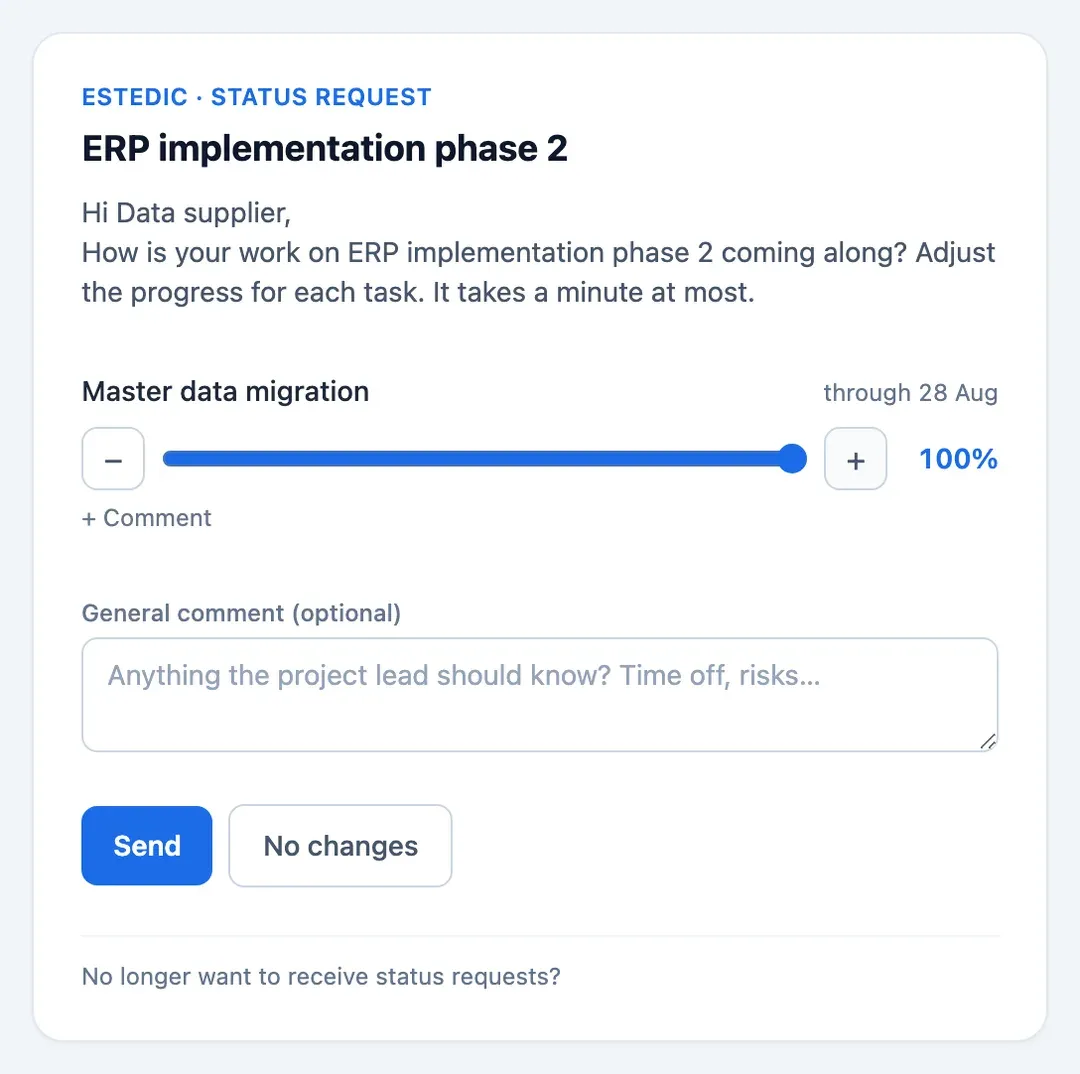1080x1074 pixels.
Task: Click the STATUS REQUEST header text
Action: pyautogui.click(x=321, y=97)
